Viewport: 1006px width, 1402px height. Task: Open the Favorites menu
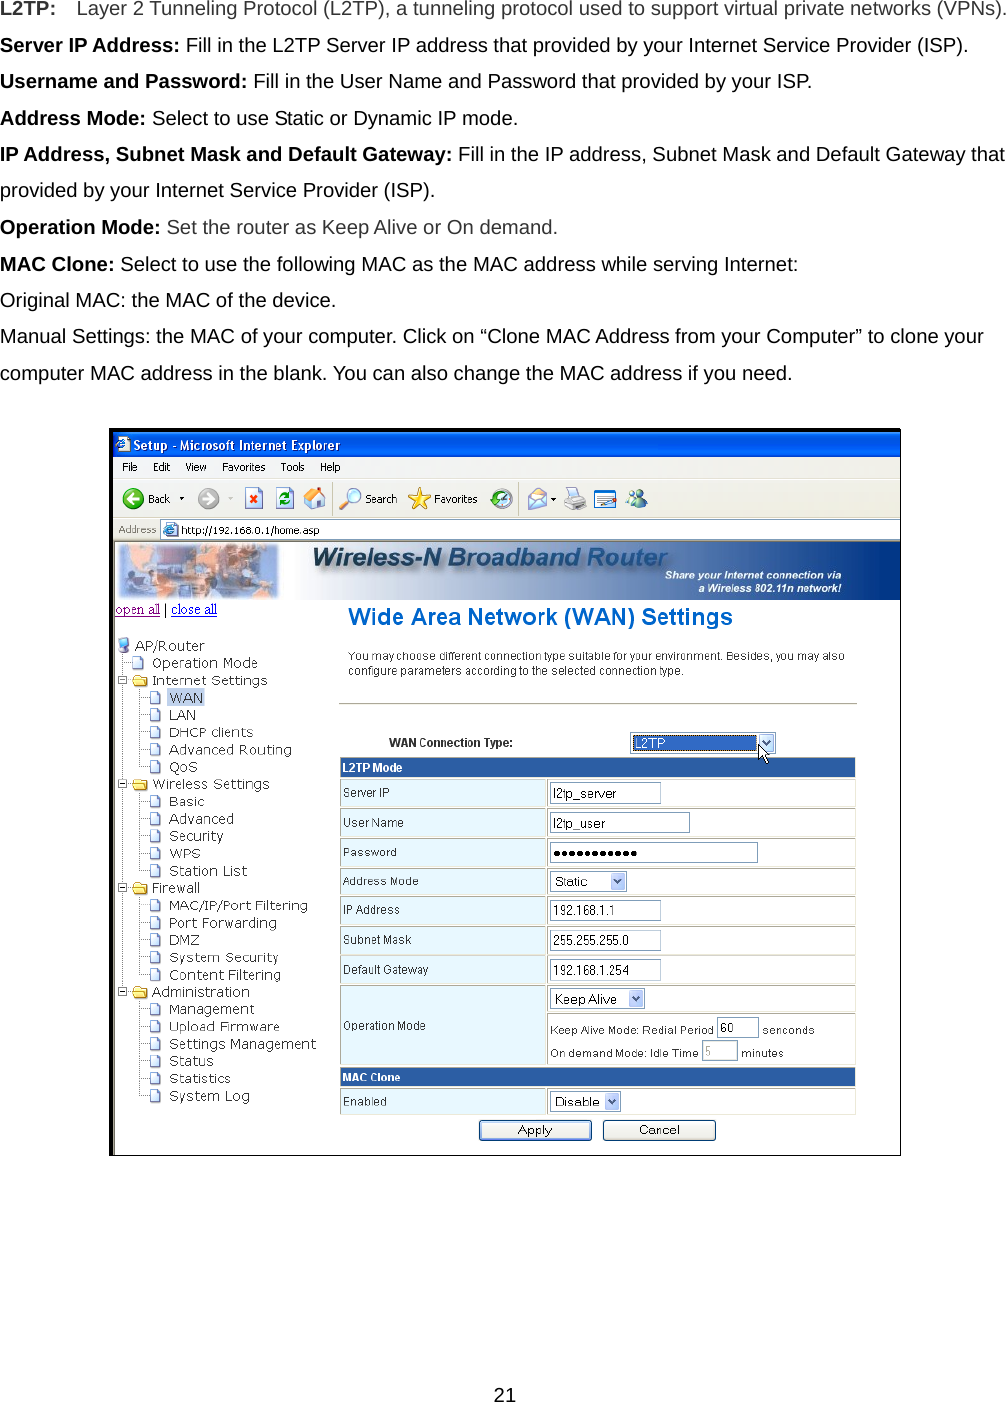(x=243, y=466)
